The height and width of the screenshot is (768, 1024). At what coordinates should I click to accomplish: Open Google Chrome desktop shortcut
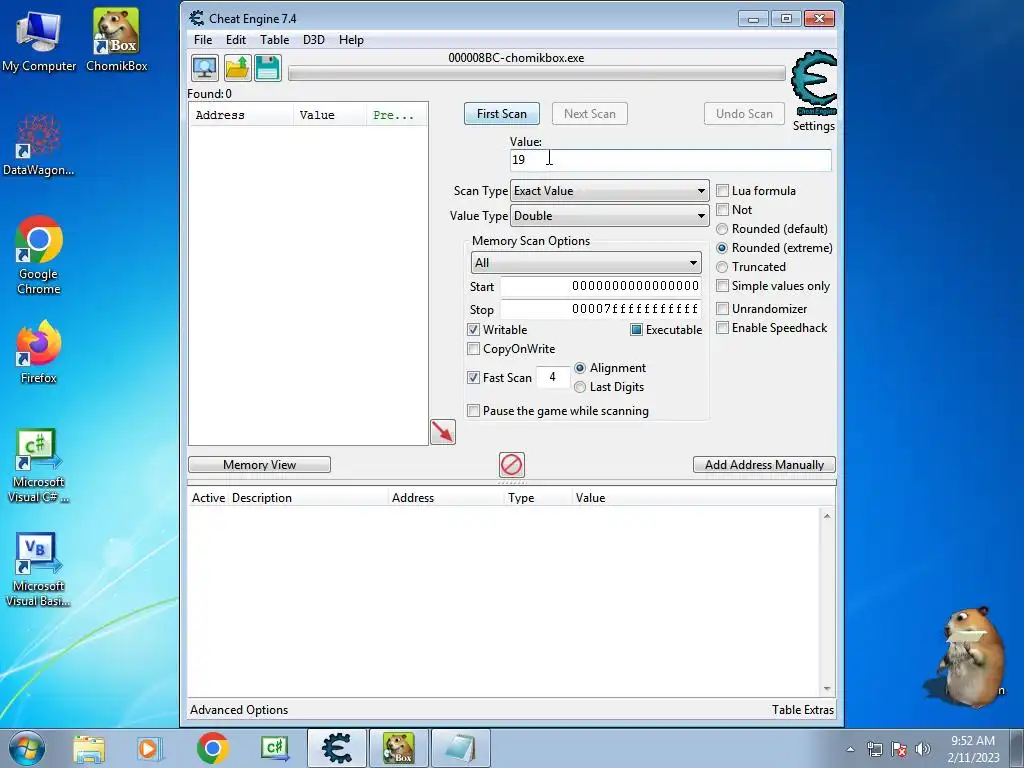click(x=39, y=255)
